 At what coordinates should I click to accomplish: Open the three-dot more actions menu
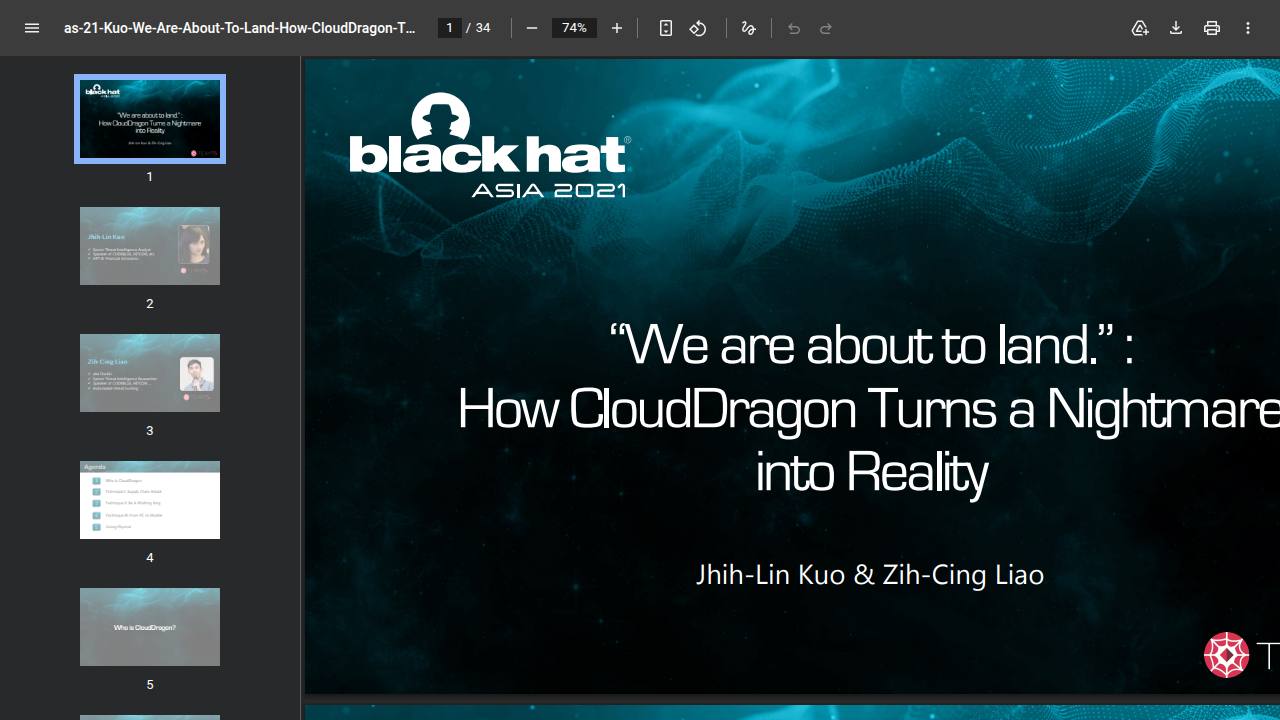click(1248, 28)
